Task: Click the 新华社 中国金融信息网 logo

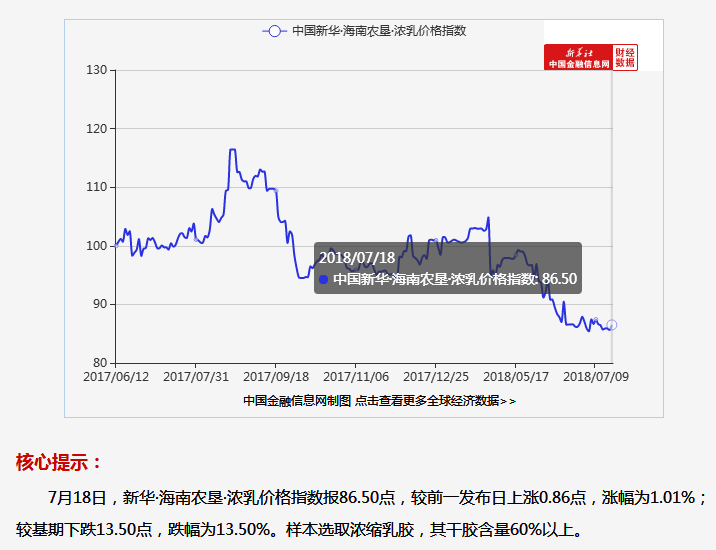Action: (x=579, y=58)
